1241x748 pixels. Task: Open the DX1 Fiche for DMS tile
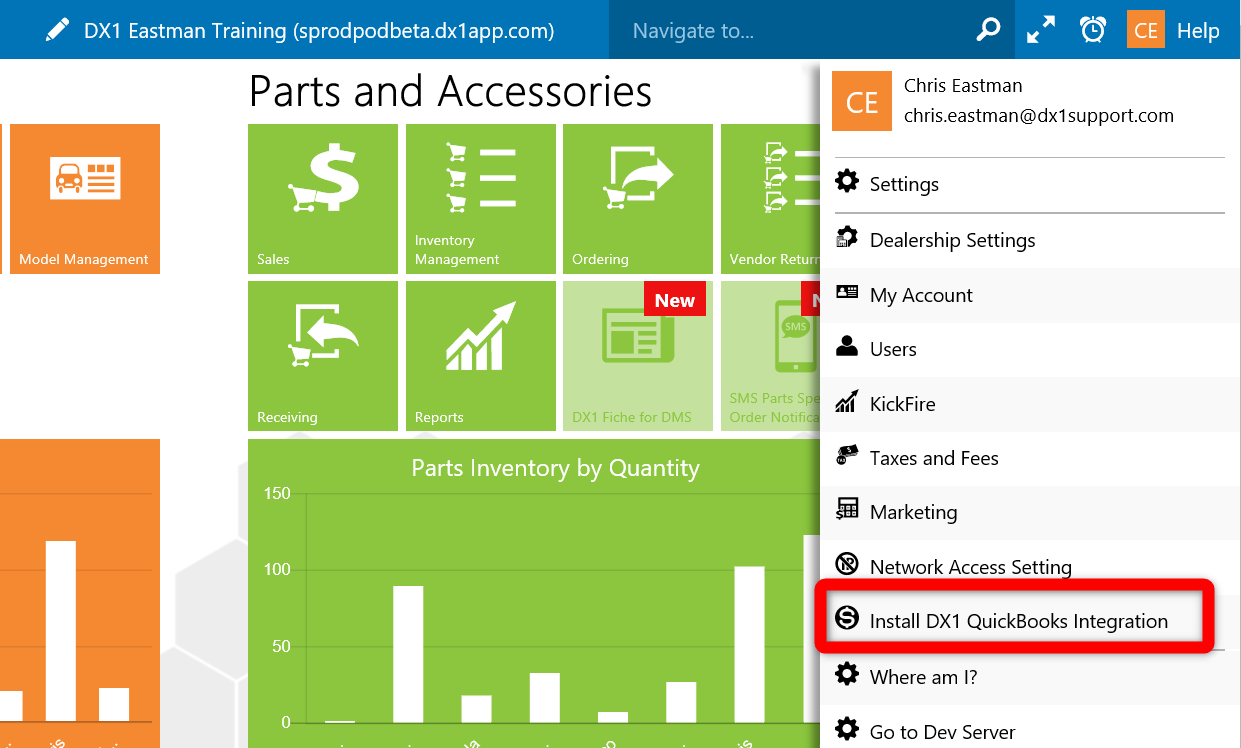click(x=638, y=356)
